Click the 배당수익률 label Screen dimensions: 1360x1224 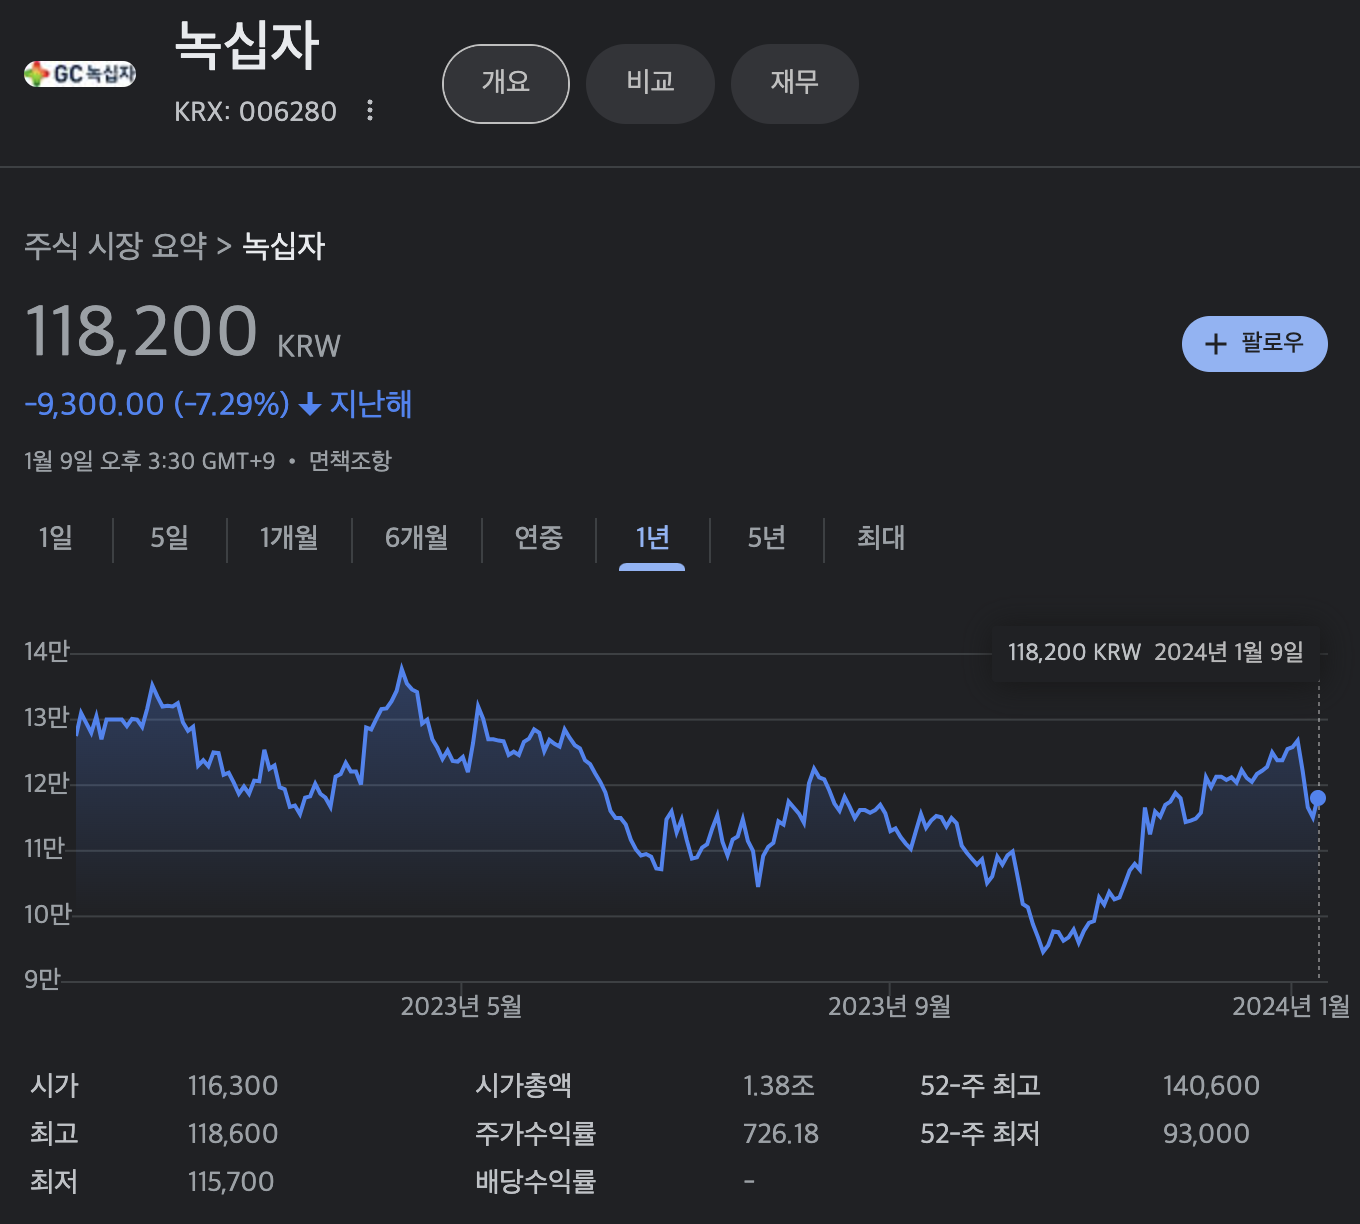(536, 1182)
